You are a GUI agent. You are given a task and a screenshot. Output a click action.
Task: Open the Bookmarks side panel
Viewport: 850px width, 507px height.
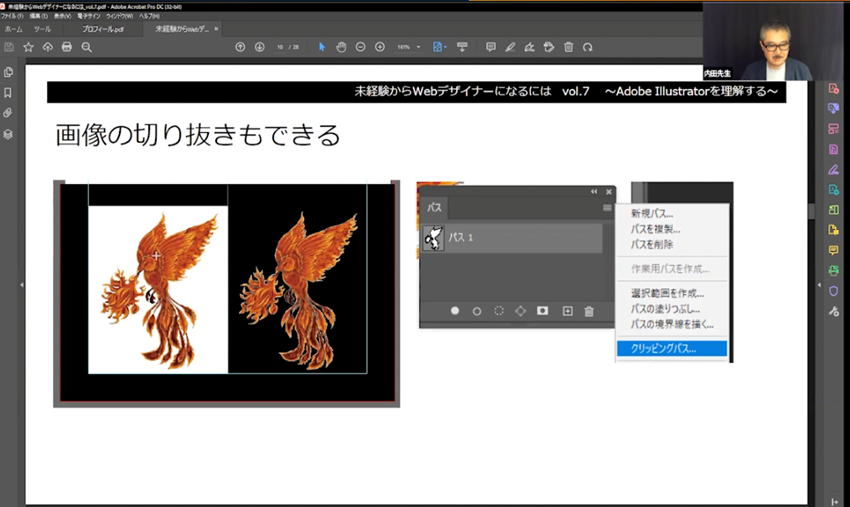[x=8, y=93]
